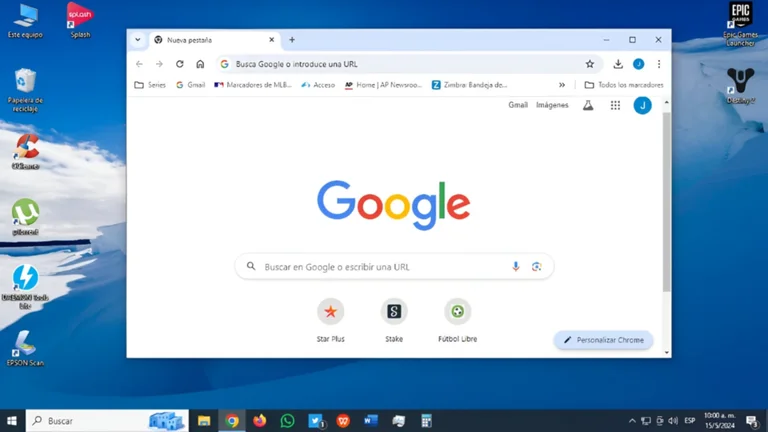Open Chrome profile avatar in toolbar
The width and height of the screenshot is (768, 432).
[x=639, y=64]
